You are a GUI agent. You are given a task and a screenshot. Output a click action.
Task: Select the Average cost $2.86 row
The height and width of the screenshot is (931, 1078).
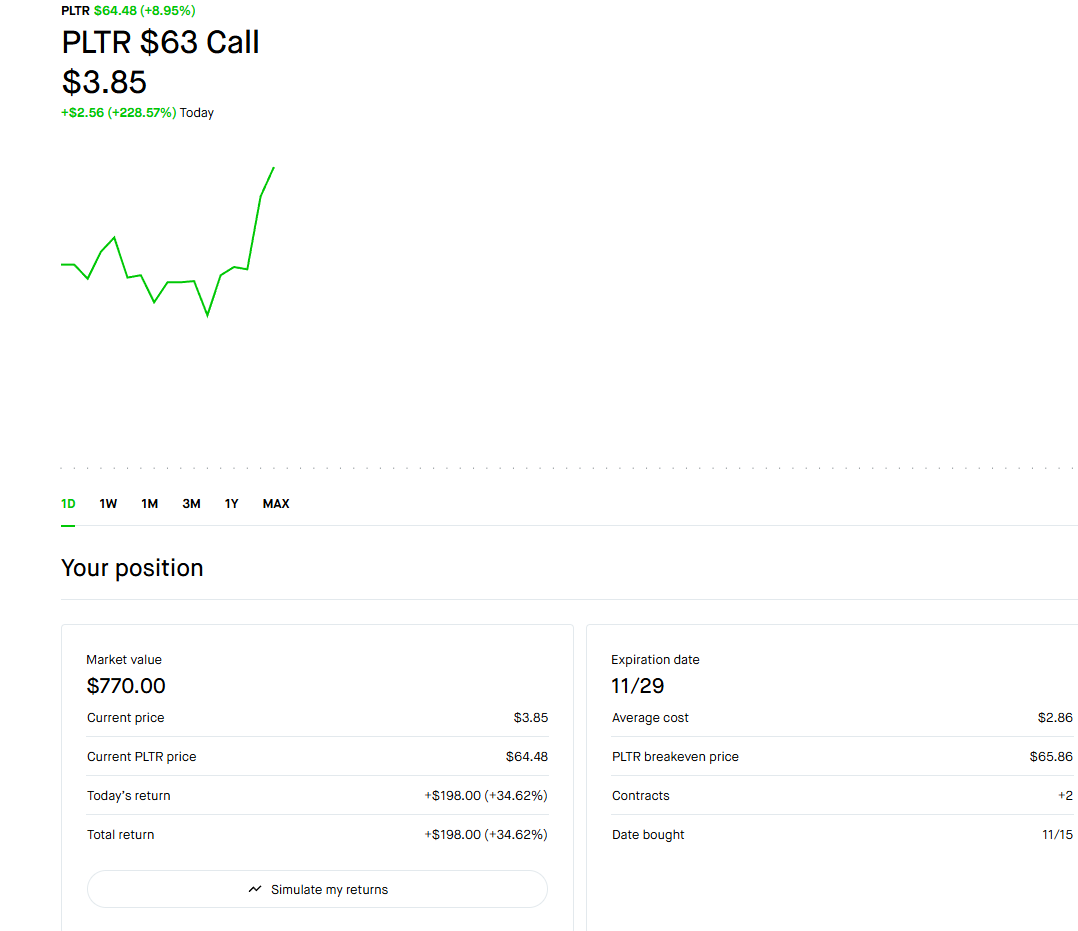[840, 717]
